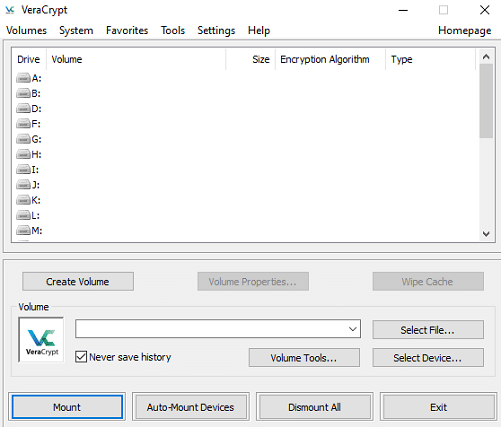The image size is (501, 427).
Task: Click the VeraCrypt title bar app icon
Action: (10, 10)
